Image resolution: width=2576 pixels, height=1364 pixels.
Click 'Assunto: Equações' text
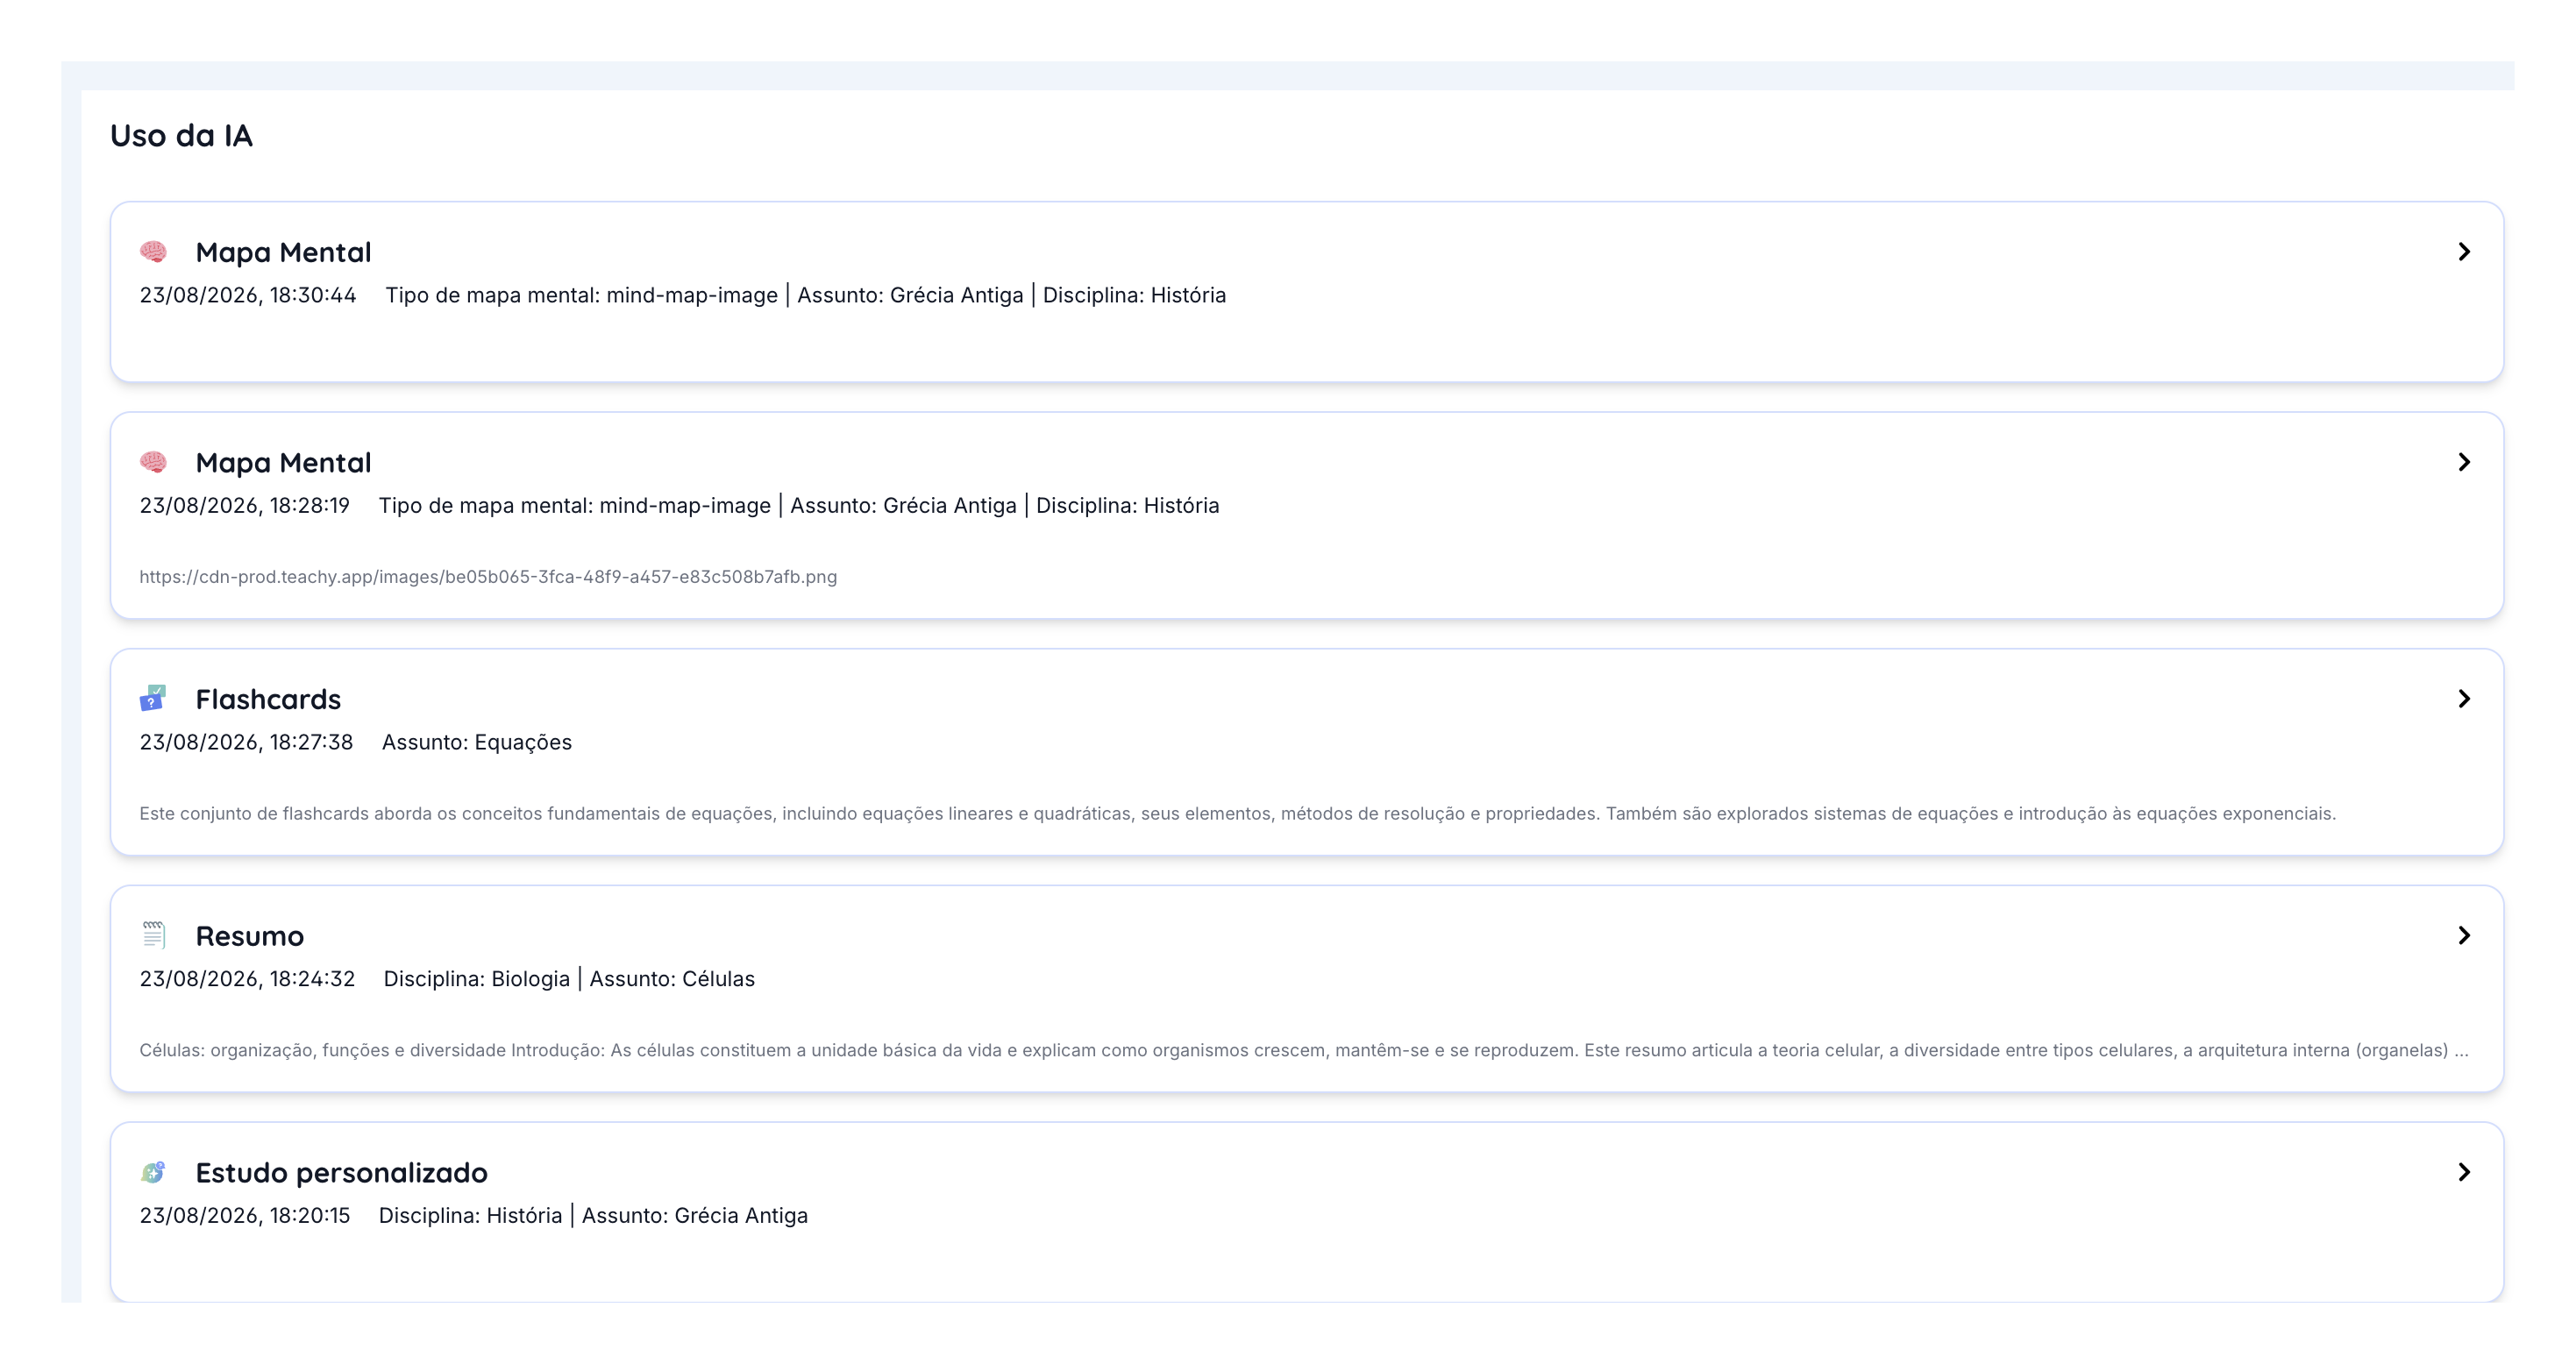(477, 742)
